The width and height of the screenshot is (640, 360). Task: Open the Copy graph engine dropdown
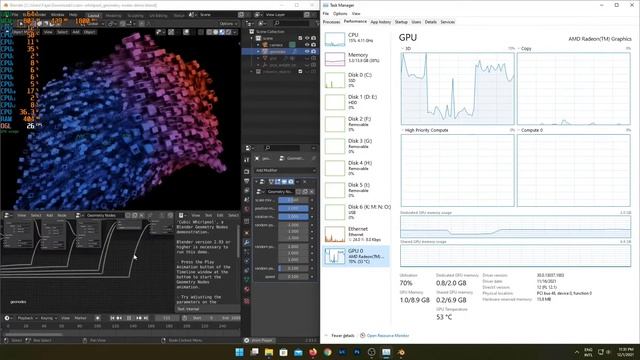(x=525, y=49)
